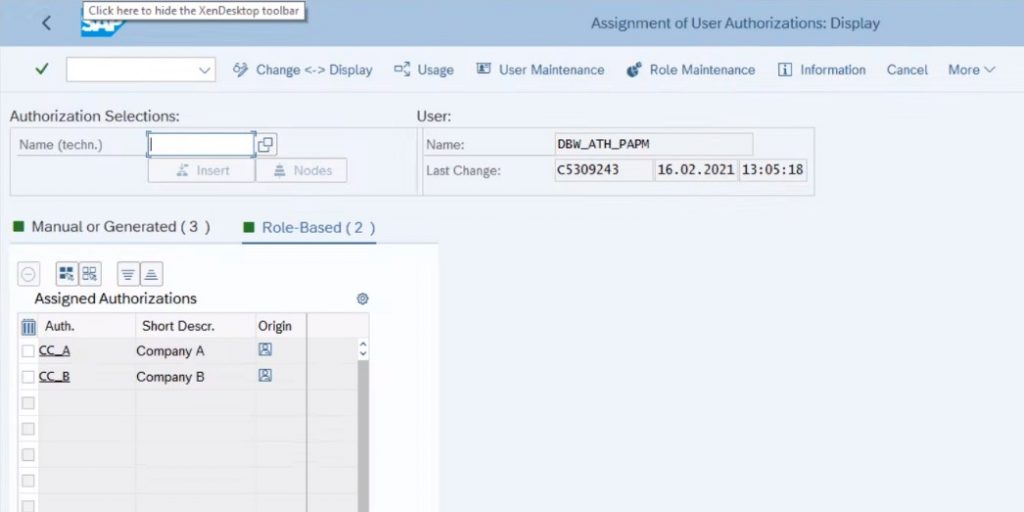Click the user name field DBW_ATH_PAPM
The width and height of the screenshot is (1024, 512).
point(654,144)
